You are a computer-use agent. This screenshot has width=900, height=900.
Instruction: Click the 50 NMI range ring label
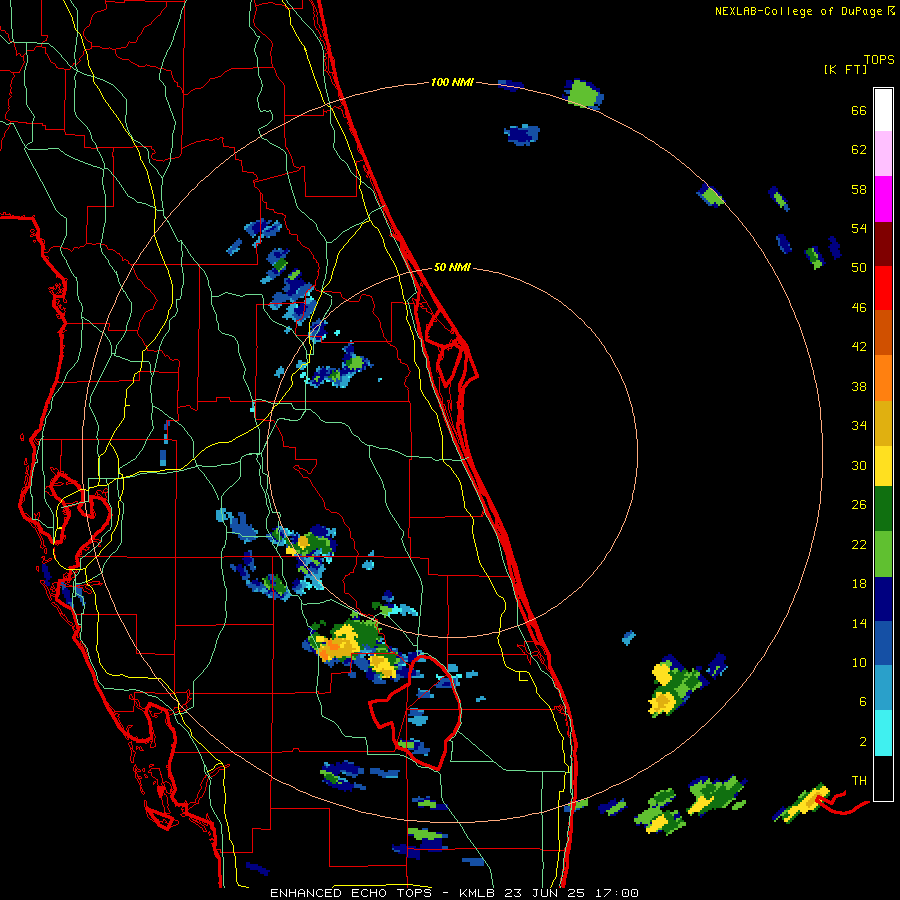pyautogui.click(x=452, y=267)
